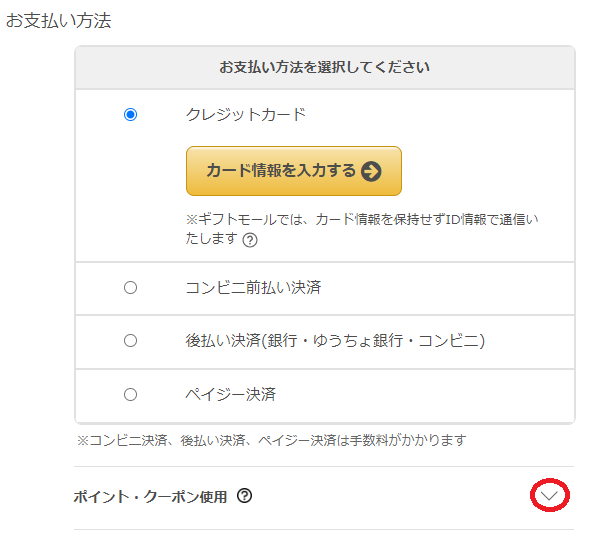
Task: Pick the ペイジー決済 radio button
Action: (130, 395)
